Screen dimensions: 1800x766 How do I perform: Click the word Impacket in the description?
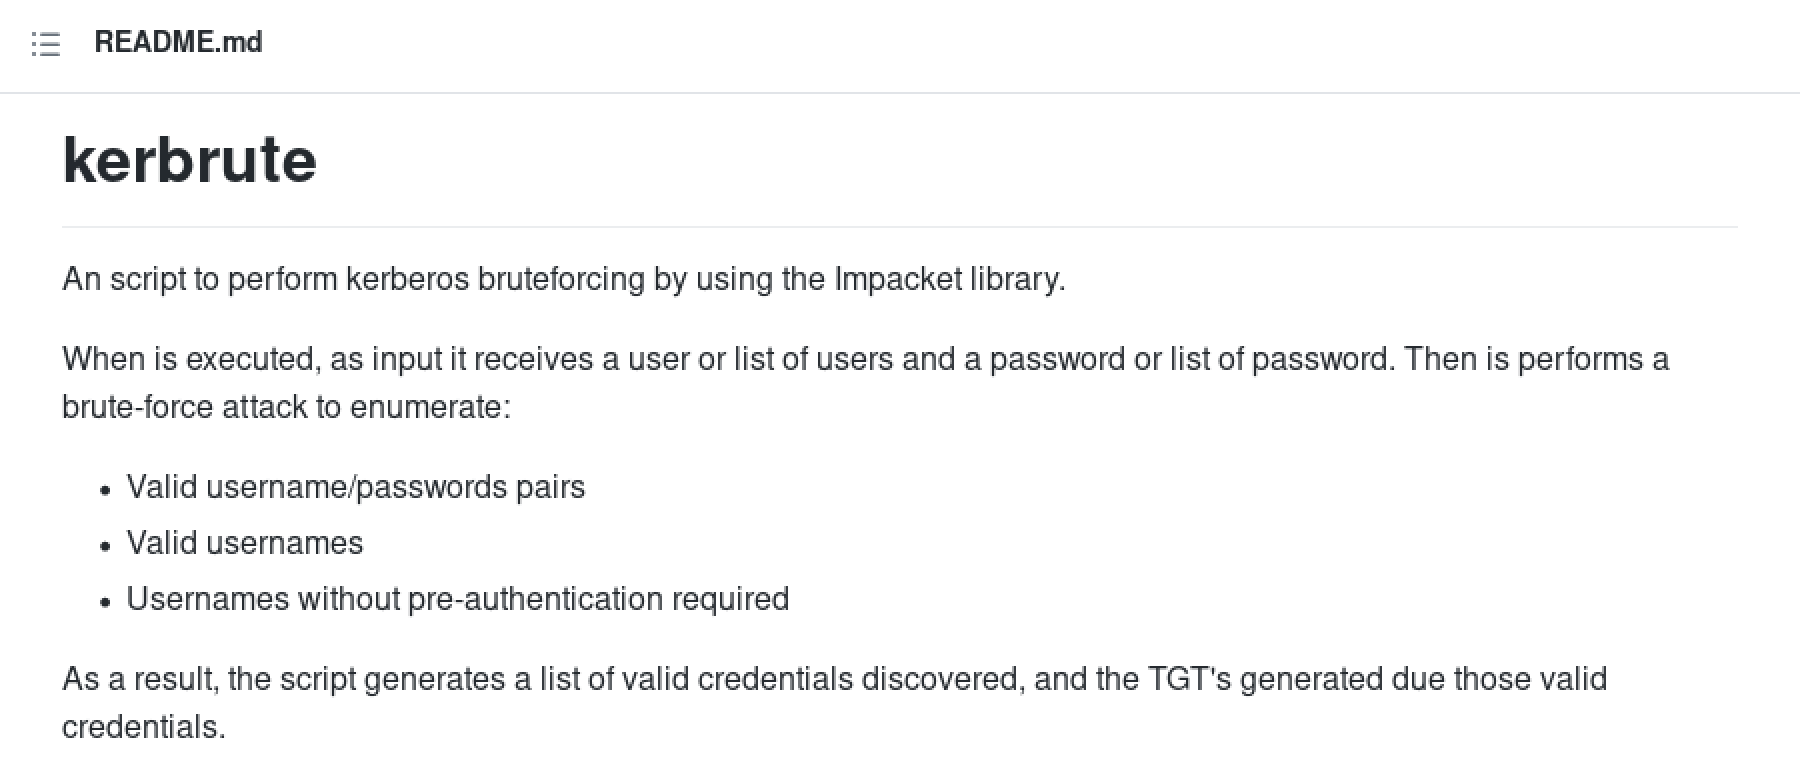pos(897,279)
